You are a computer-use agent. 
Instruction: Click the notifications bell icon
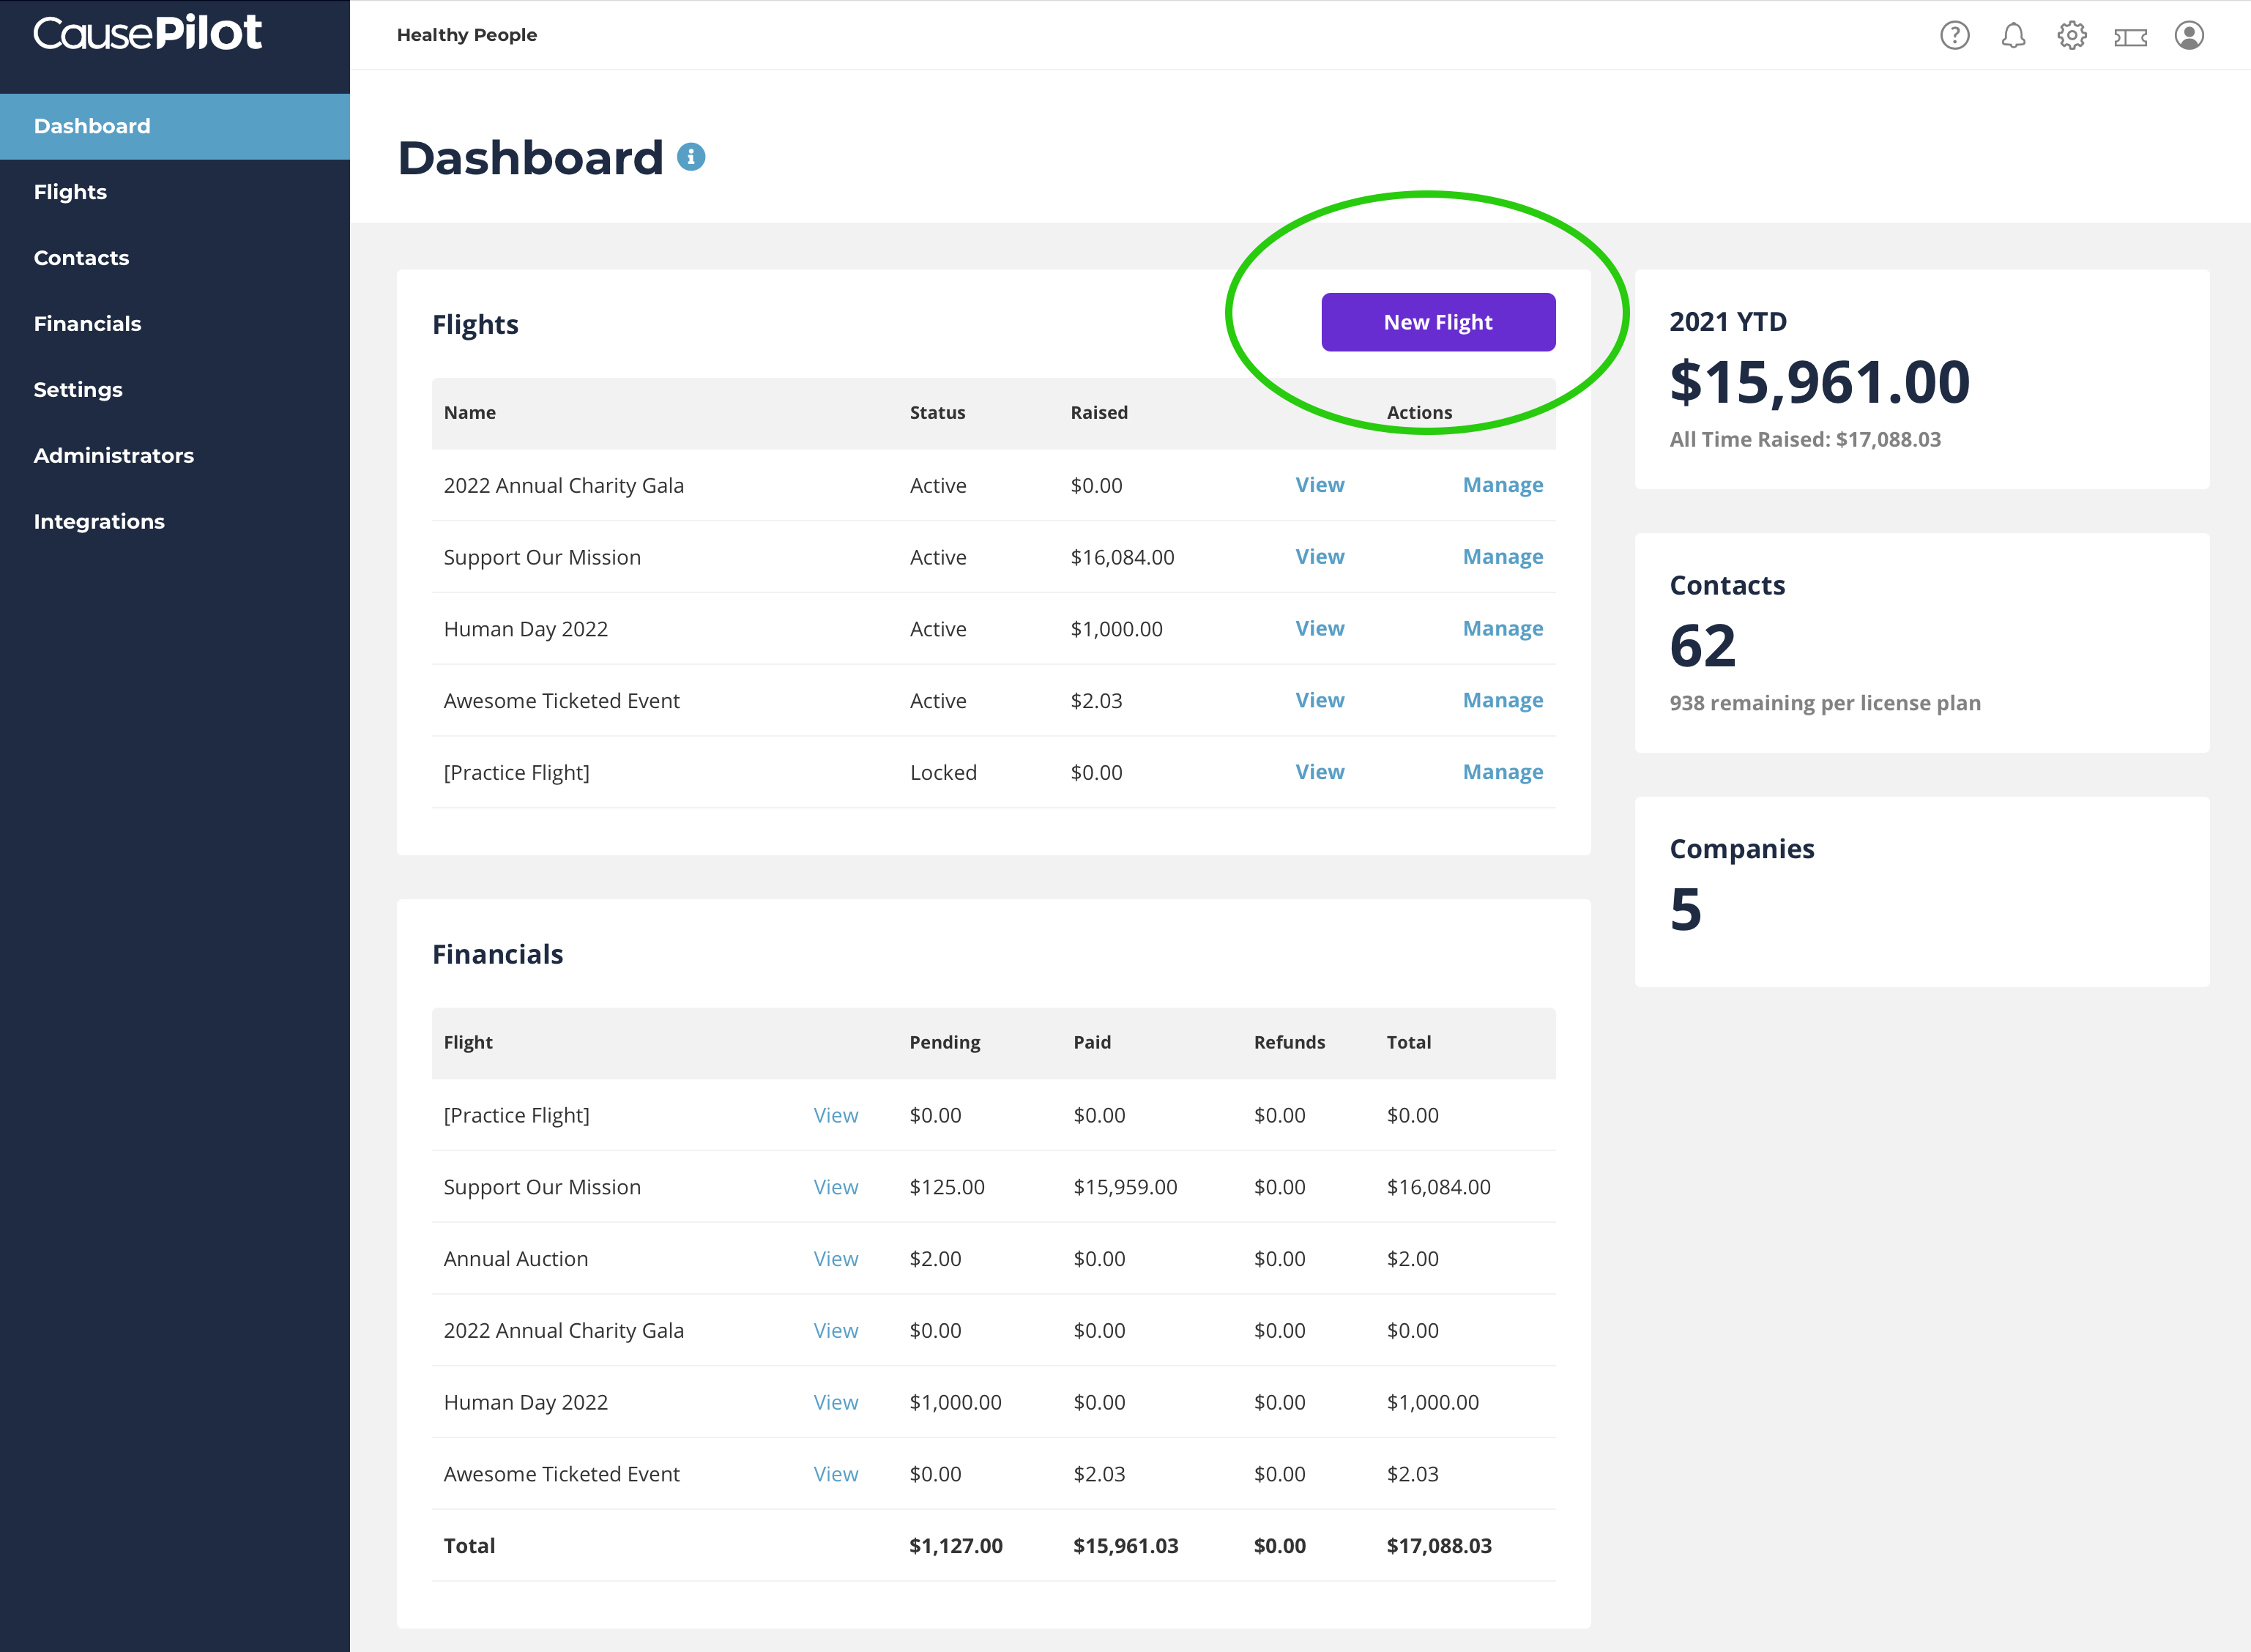coord(2013,36)
